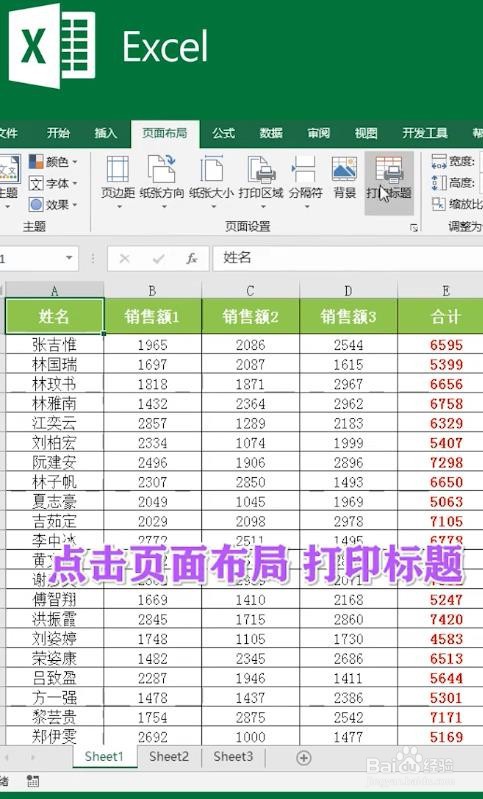Image resolution: width=483 pixels, height=799 pixels.
Task: Click the cell showing 2364
Action: coord(250,404)
